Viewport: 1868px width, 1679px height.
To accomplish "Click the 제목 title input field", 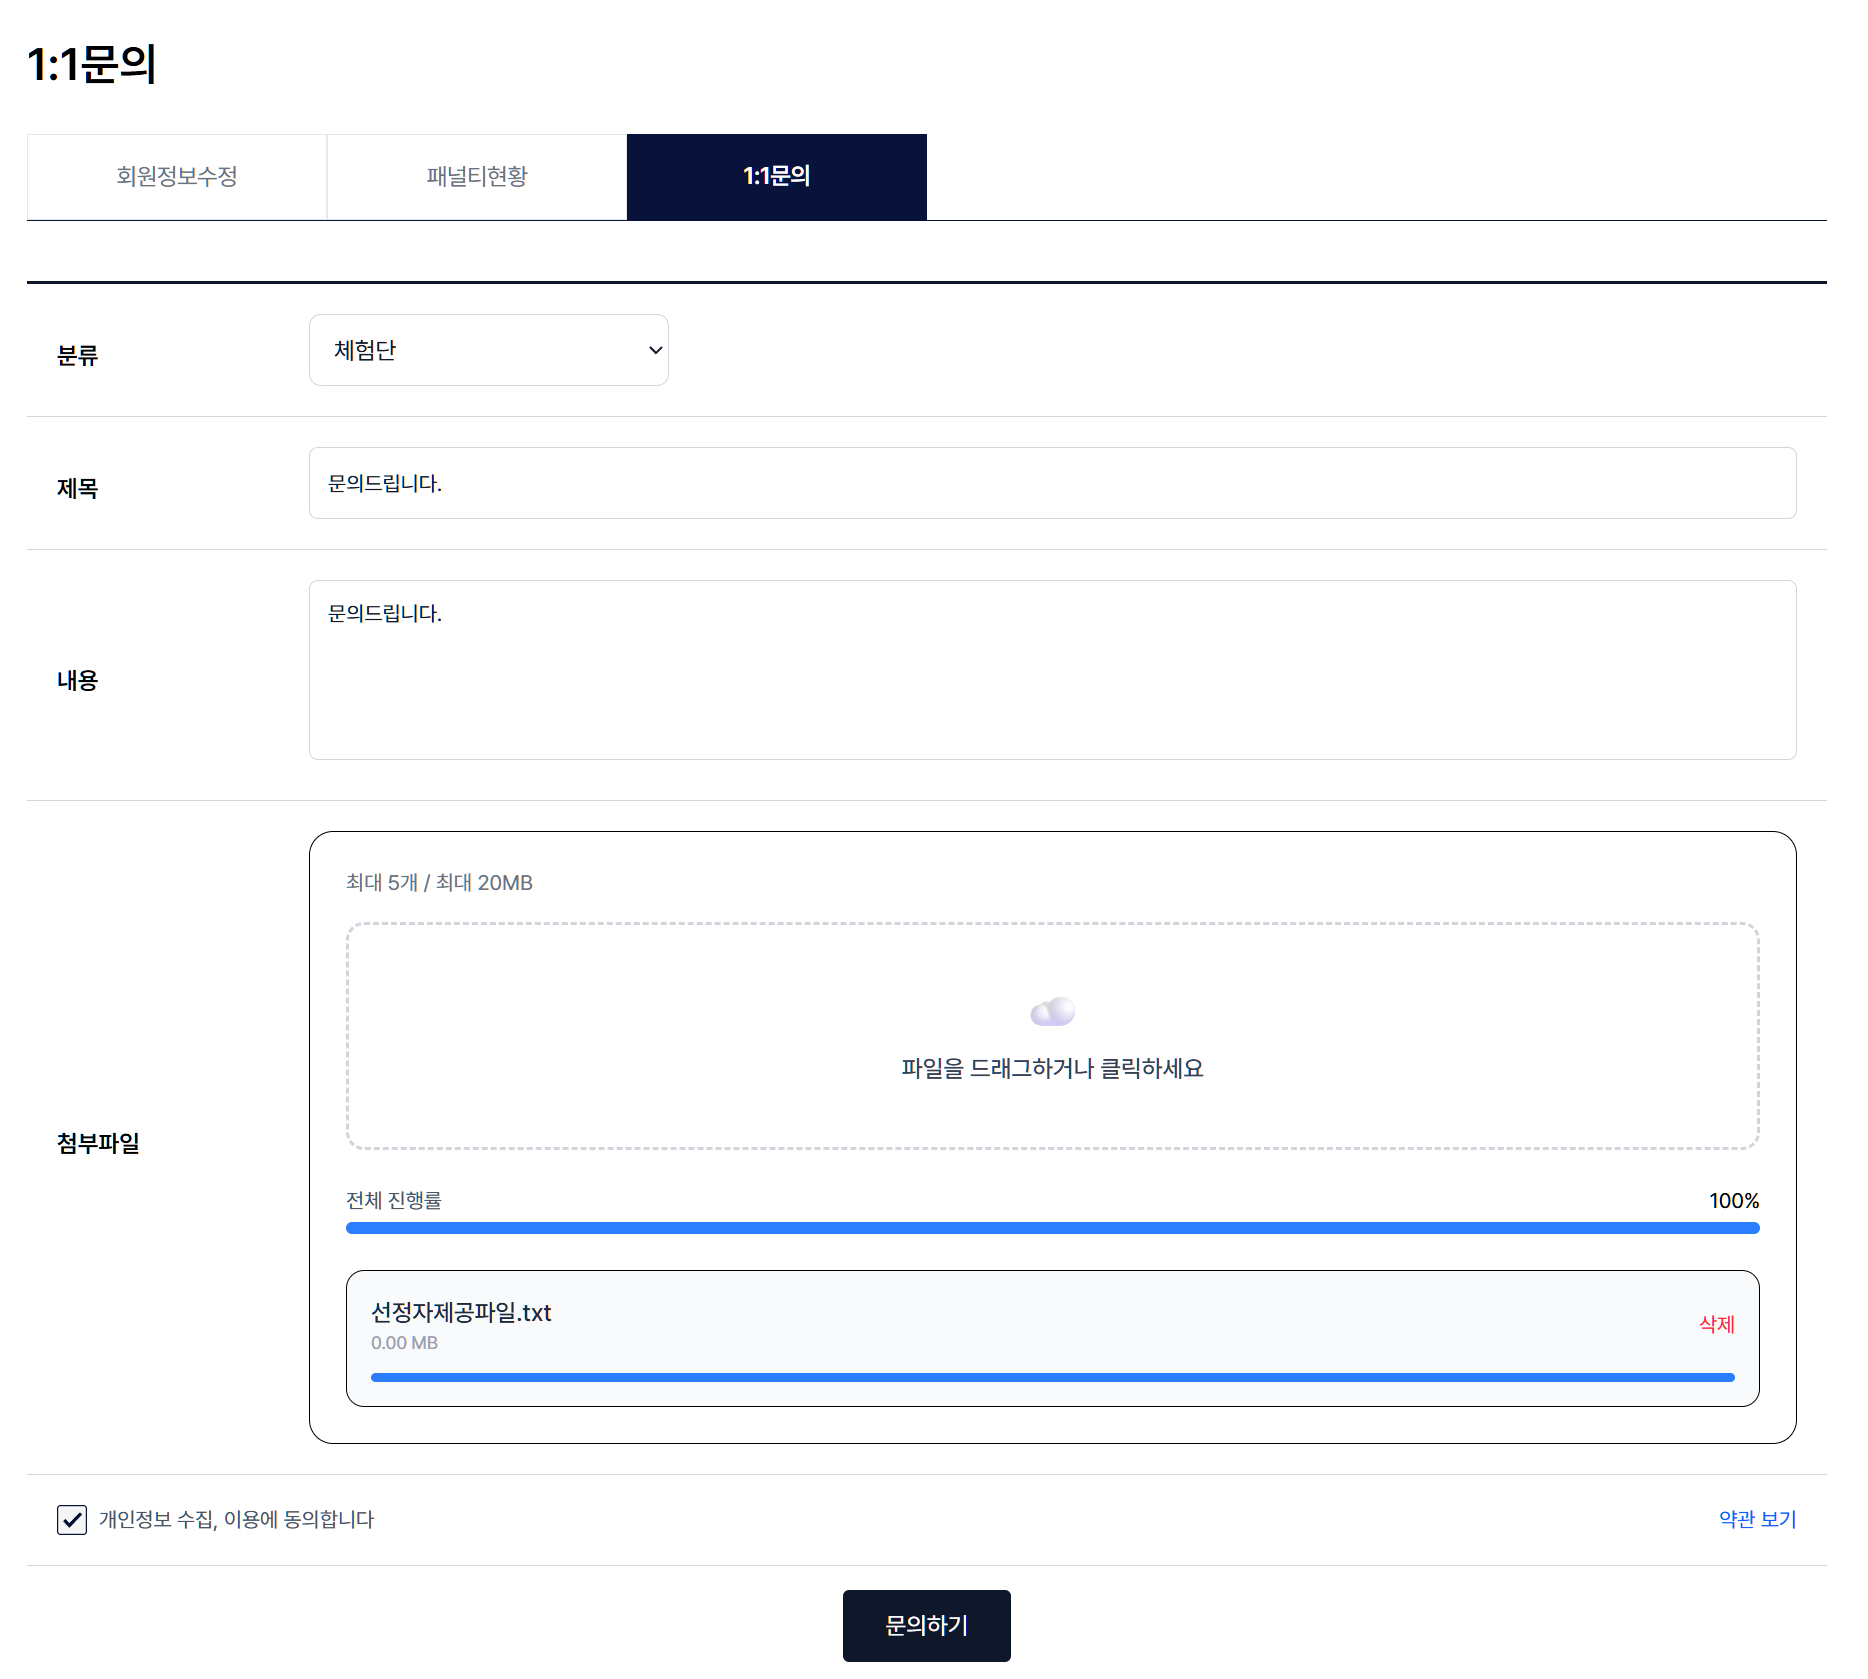I will 1052,483.
